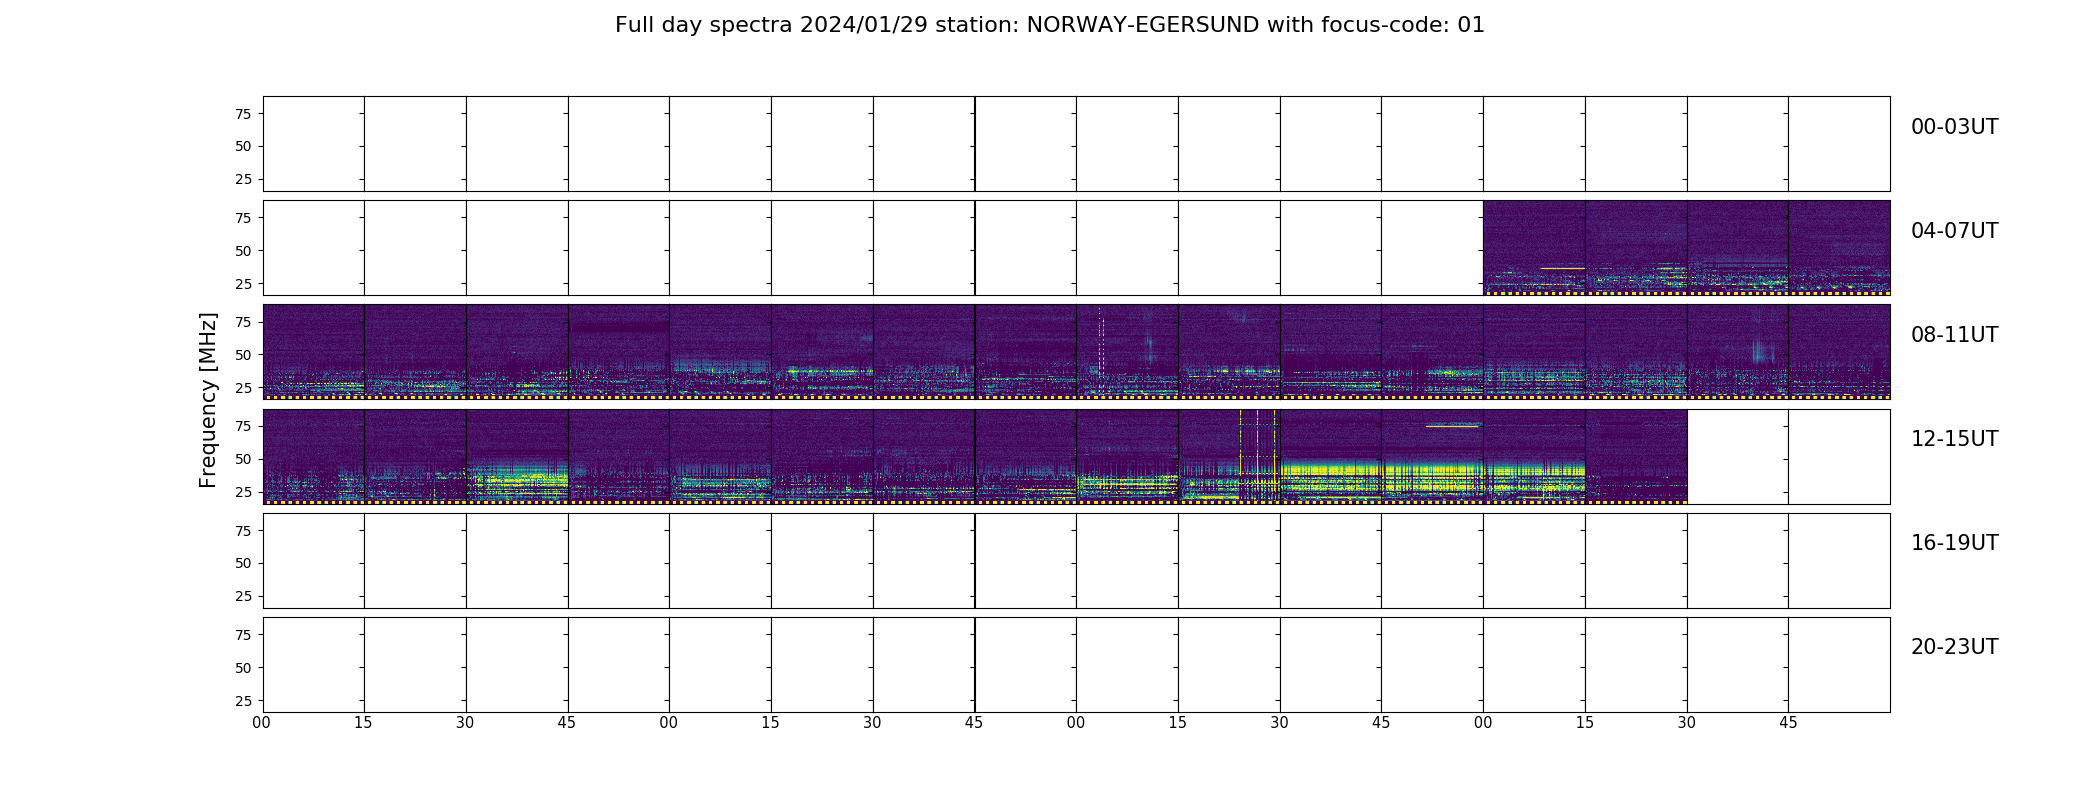This screenshot has width=2100, height=800.
Task: Click the 75 tick of the 00-03UT row
Action: point(243,114)
